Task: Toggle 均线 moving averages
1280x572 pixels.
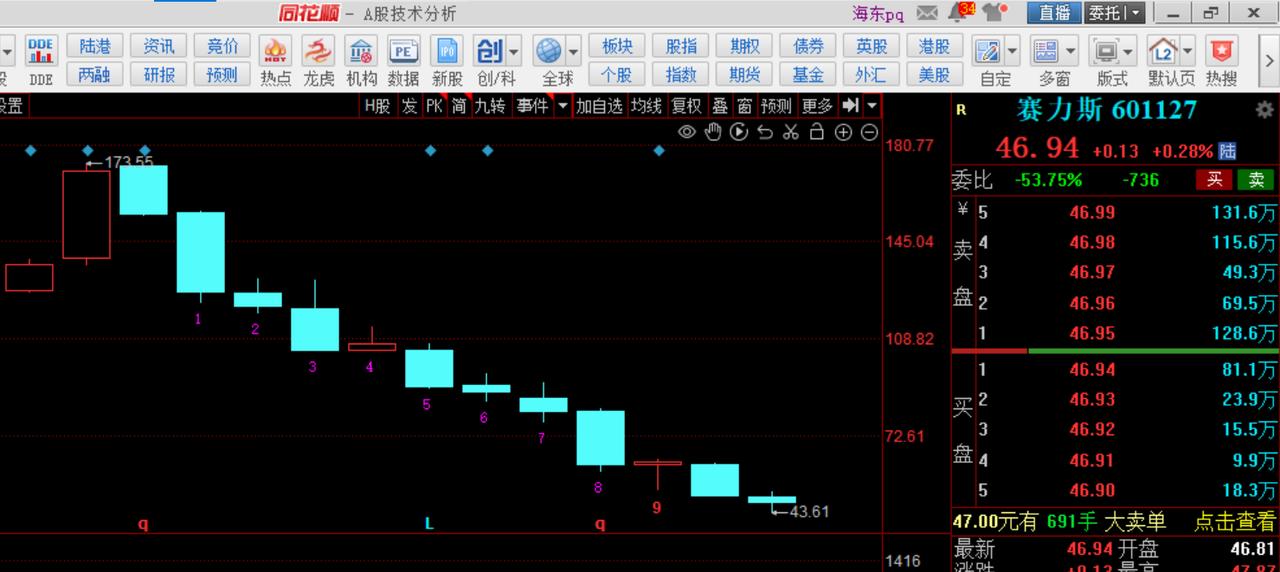Action: point(646,106)
